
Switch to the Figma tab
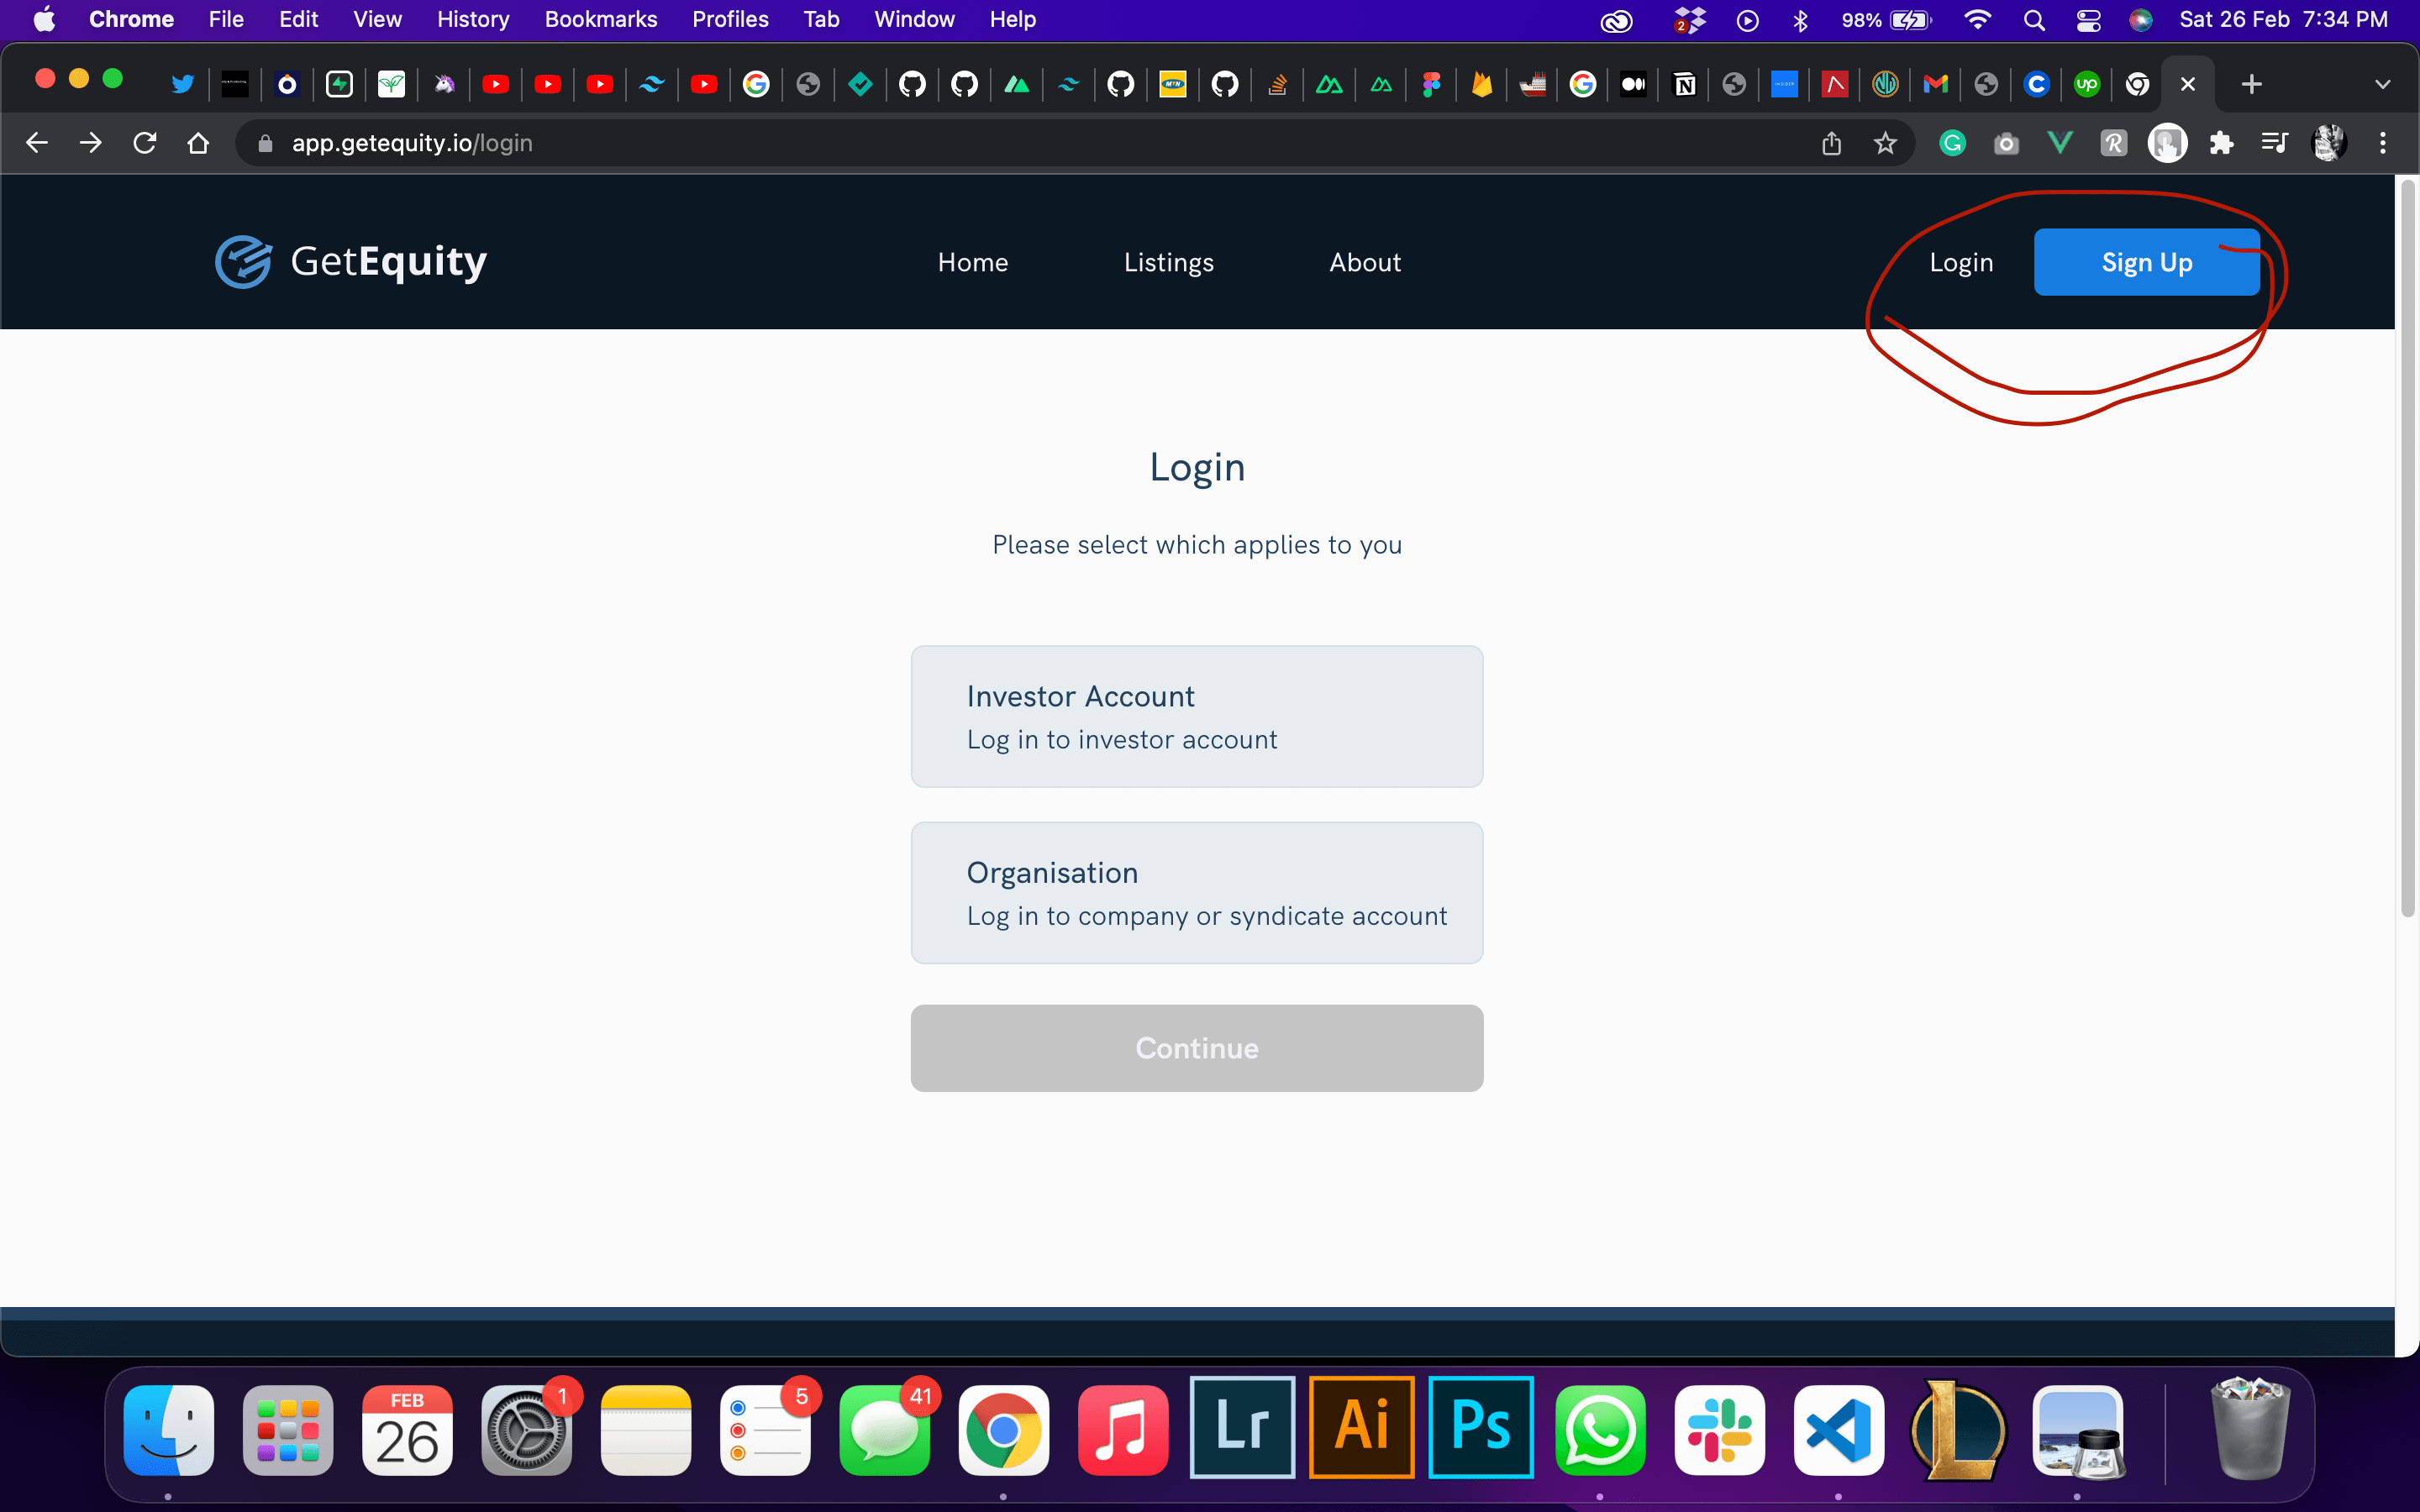point(1431,84)
